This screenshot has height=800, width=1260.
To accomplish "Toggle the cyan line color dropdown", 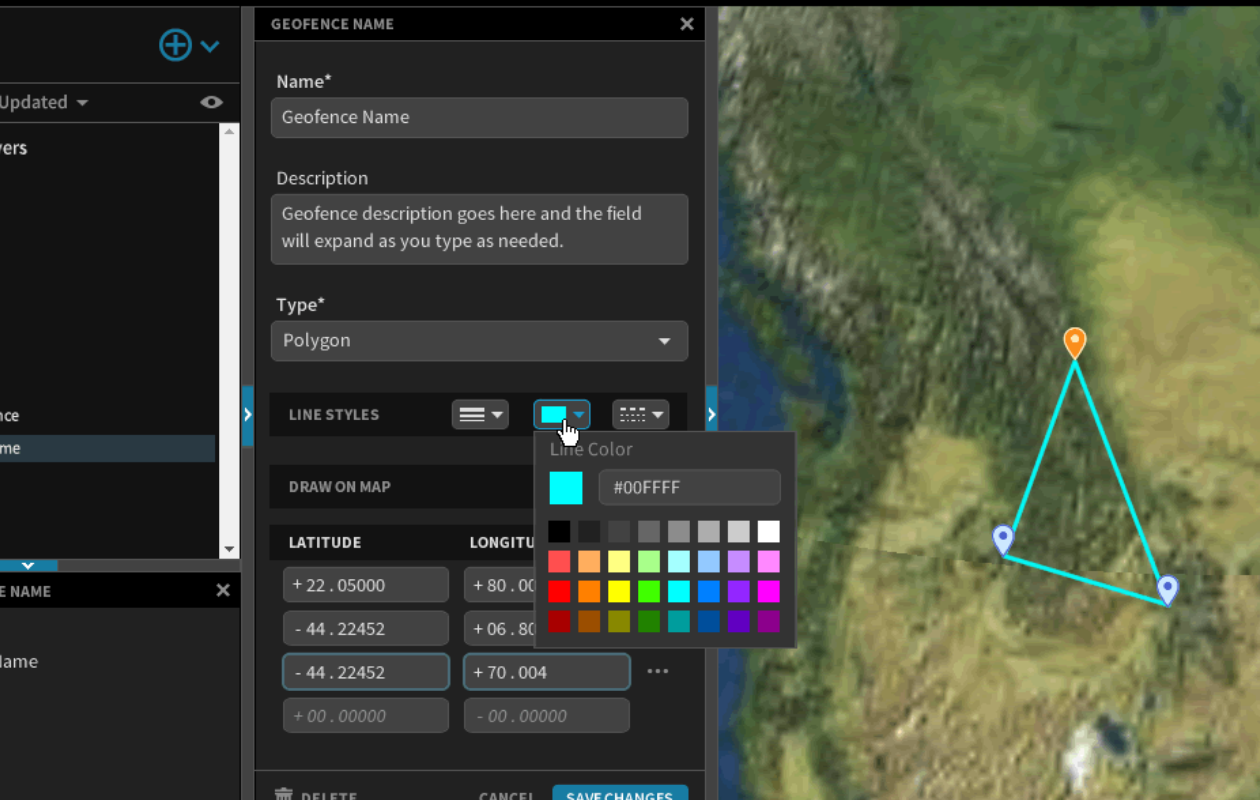I will point(562,414).
